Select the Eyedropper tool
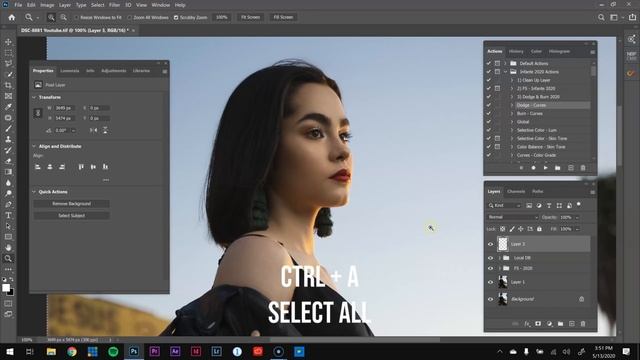Image resolution: width=640 pixels, height=360 pixels. click(8, 107)
